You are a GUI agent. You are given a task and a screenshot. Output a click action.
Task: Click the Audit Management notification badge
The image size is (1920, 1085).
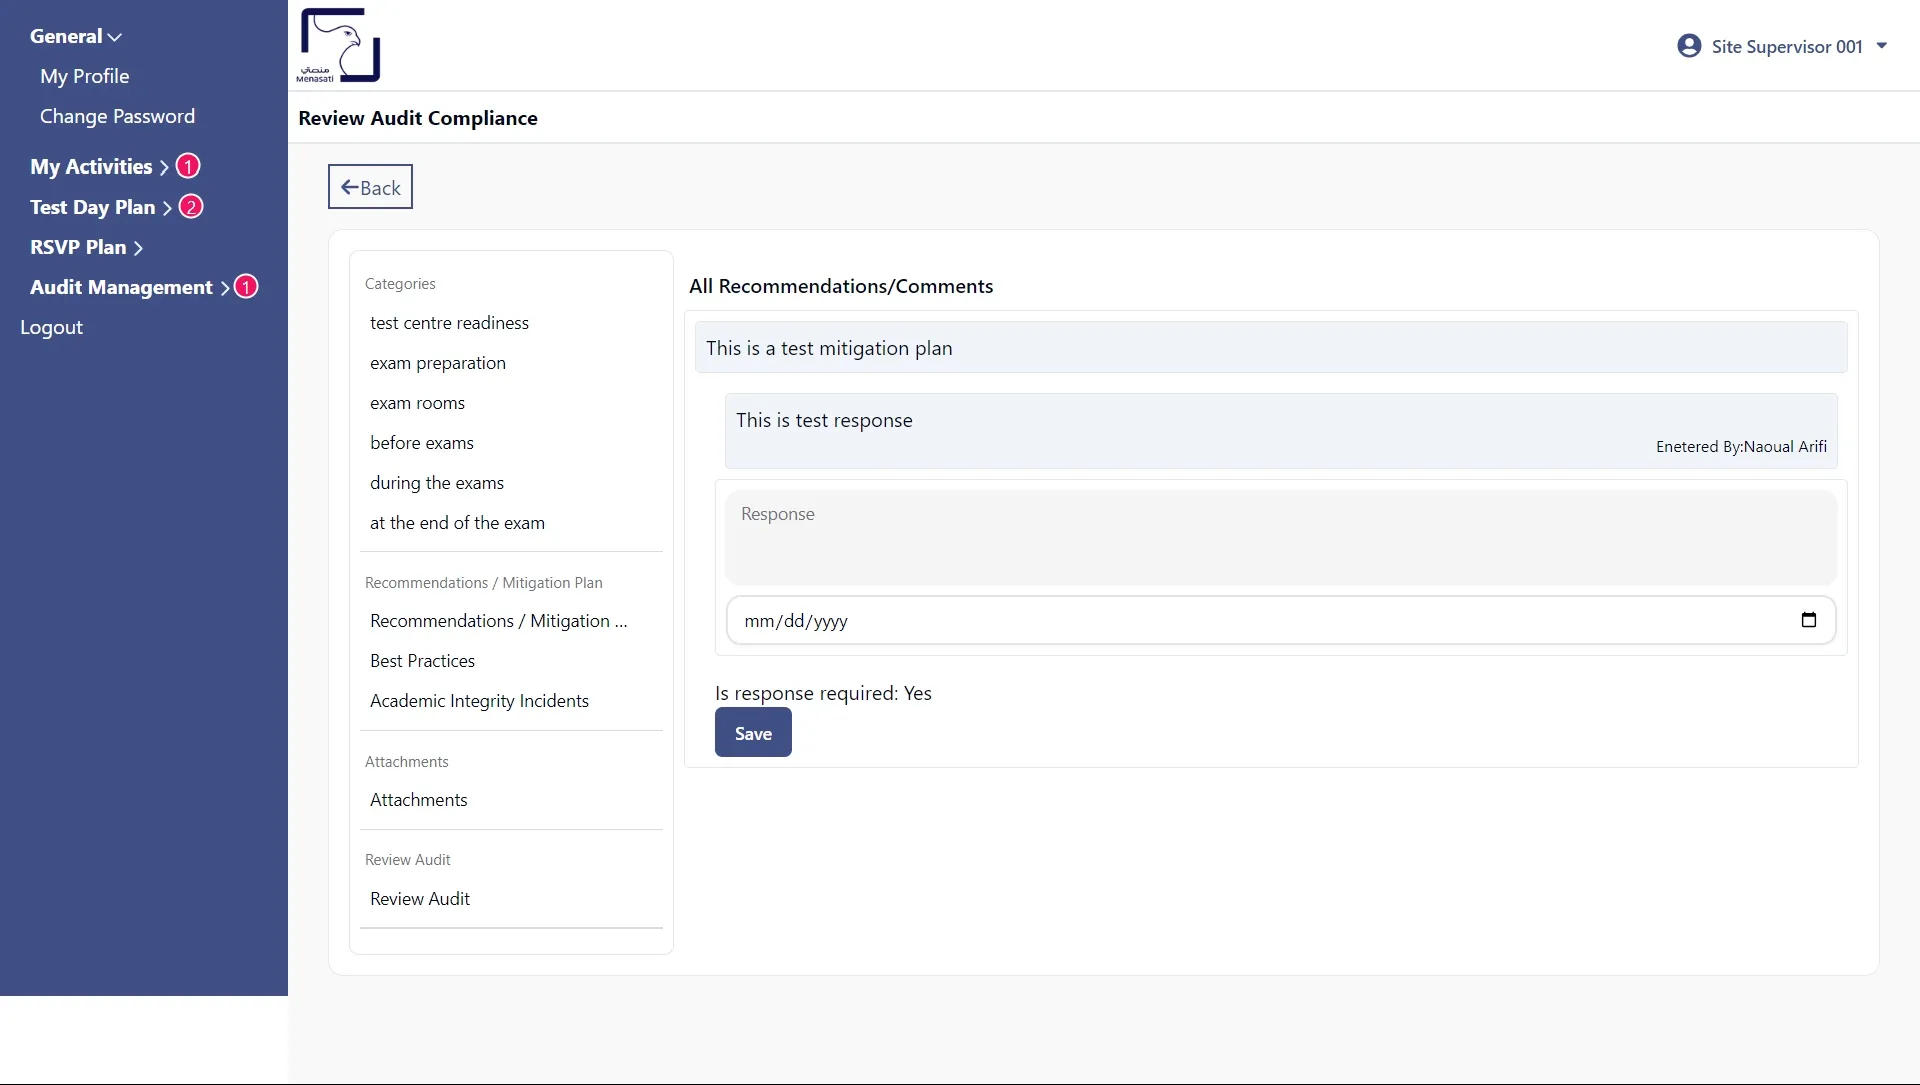[x=246, y=287]
